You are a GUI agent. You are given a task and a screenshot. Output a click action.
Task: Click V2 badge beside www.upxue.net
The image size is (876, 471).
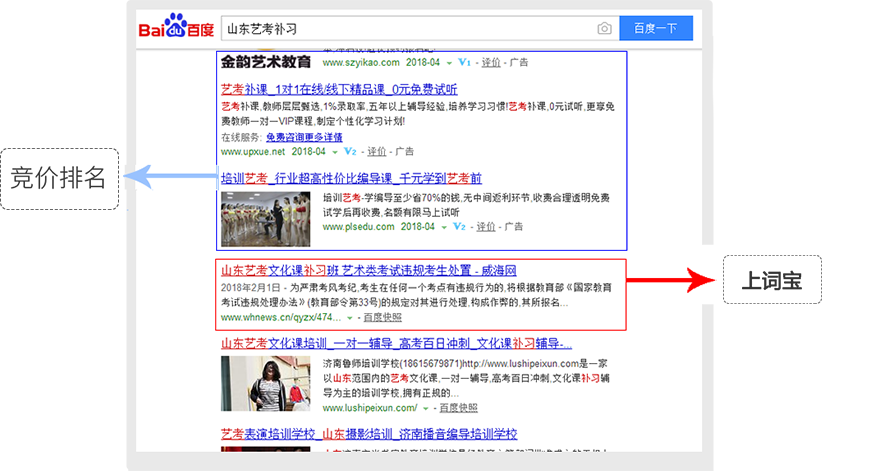click(350, 151)
